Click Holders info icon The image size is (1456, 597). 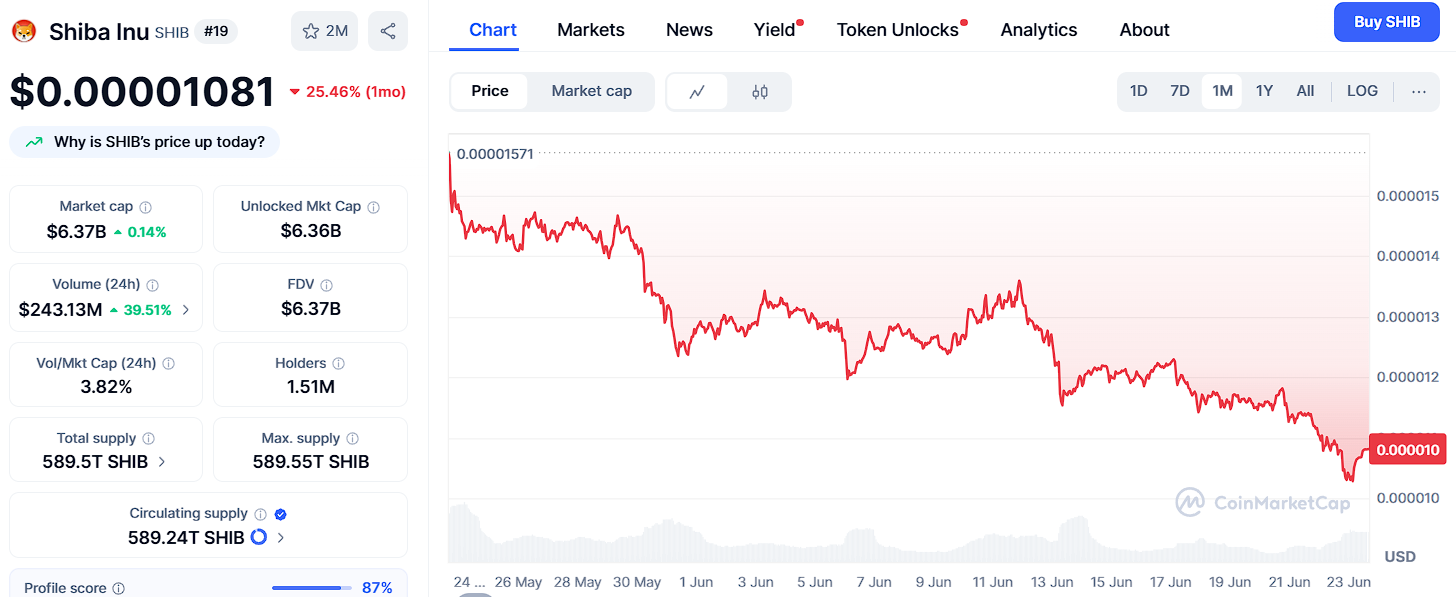tap(339, 364)
